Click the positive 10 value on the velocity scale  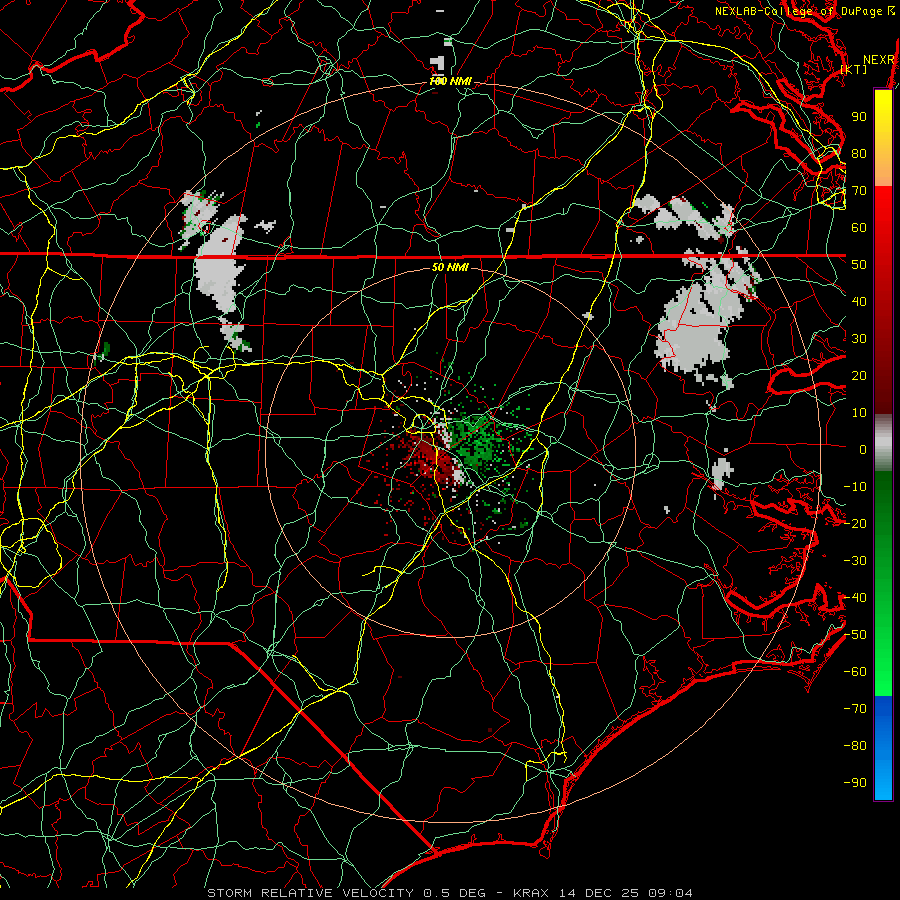(x=859, y=413)
